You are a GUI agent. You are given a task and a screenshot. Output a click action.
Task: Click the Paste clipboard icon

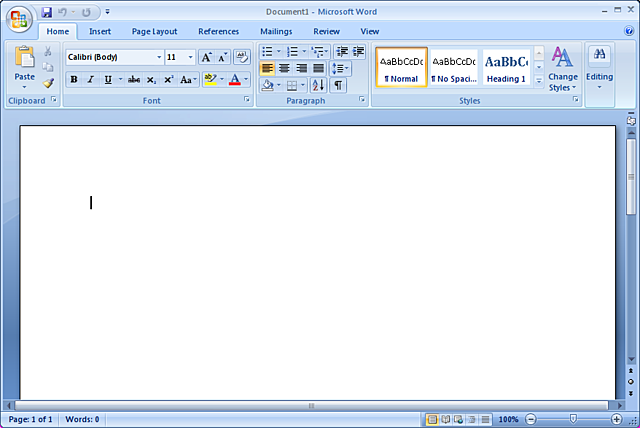point(24,56)
